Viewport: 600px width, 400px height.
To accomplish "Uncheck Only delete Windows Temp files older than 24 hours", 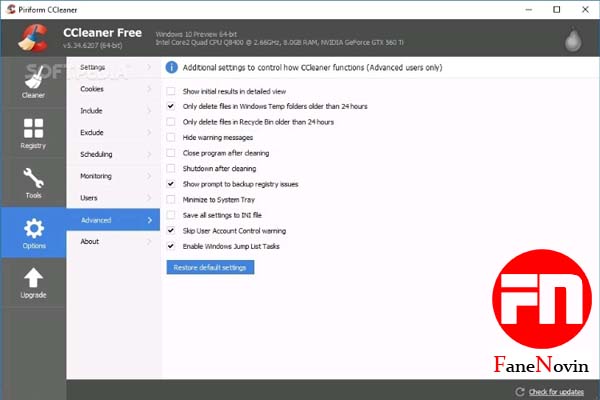I will pos(171,106).
